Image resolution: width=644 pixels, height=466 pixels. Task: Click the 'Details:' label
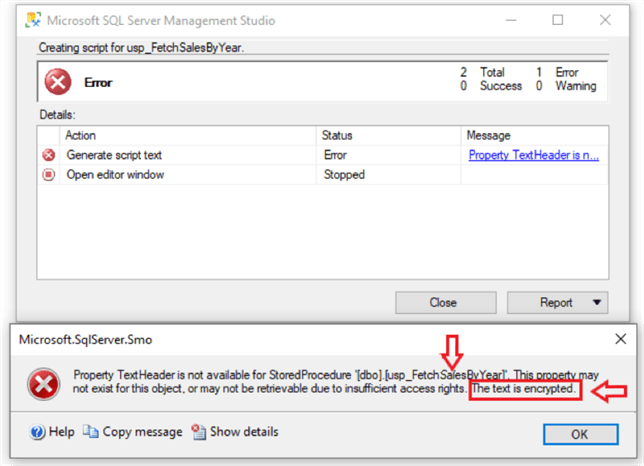(58, 115)
